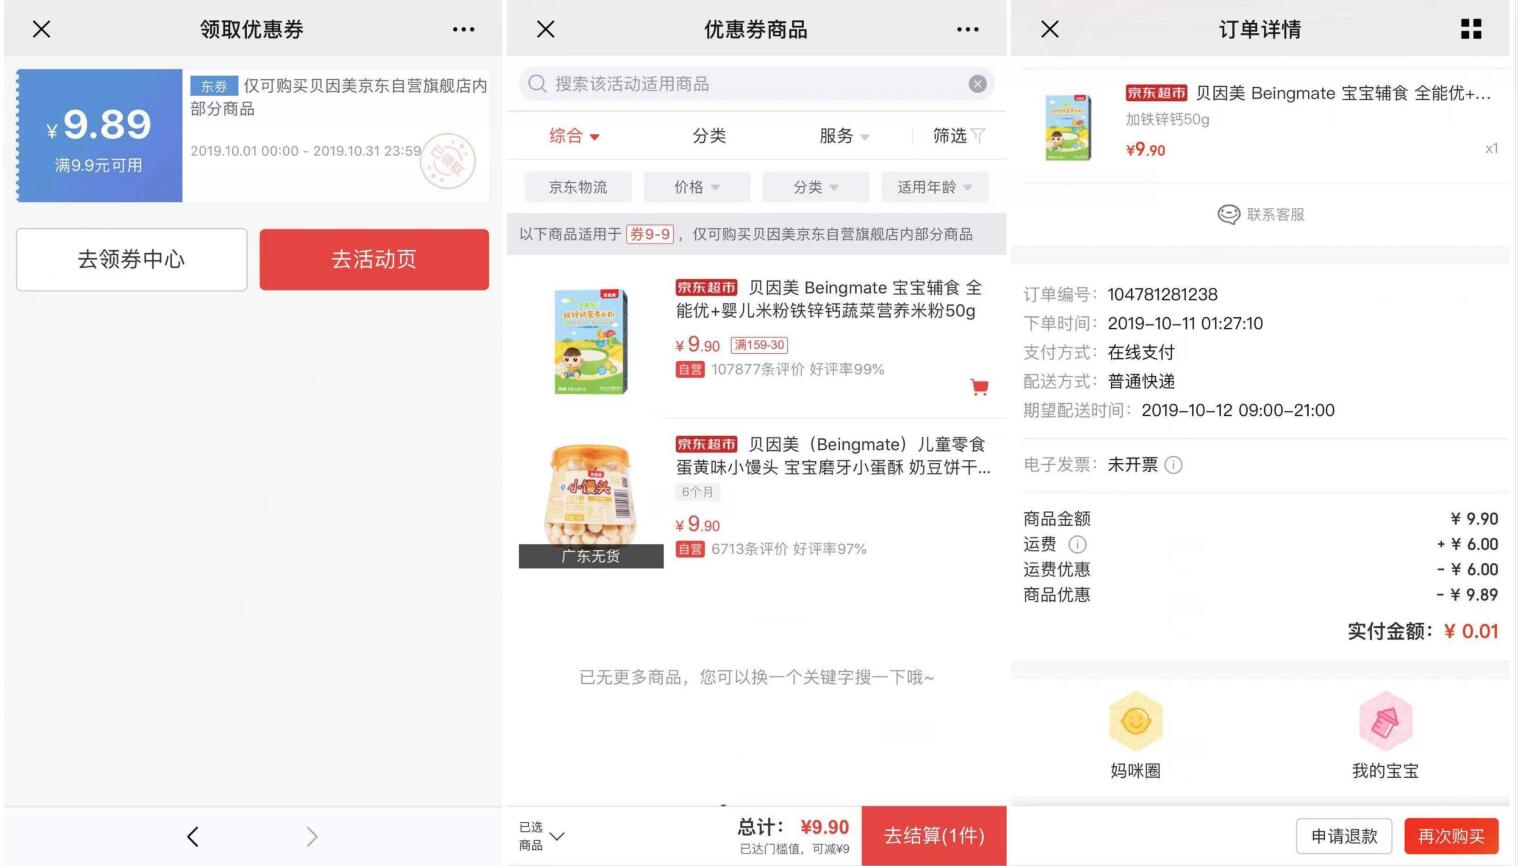Open the more options menu on 领取优惠券 page
Screen dimensions: 1518x866
click(464, 29)
